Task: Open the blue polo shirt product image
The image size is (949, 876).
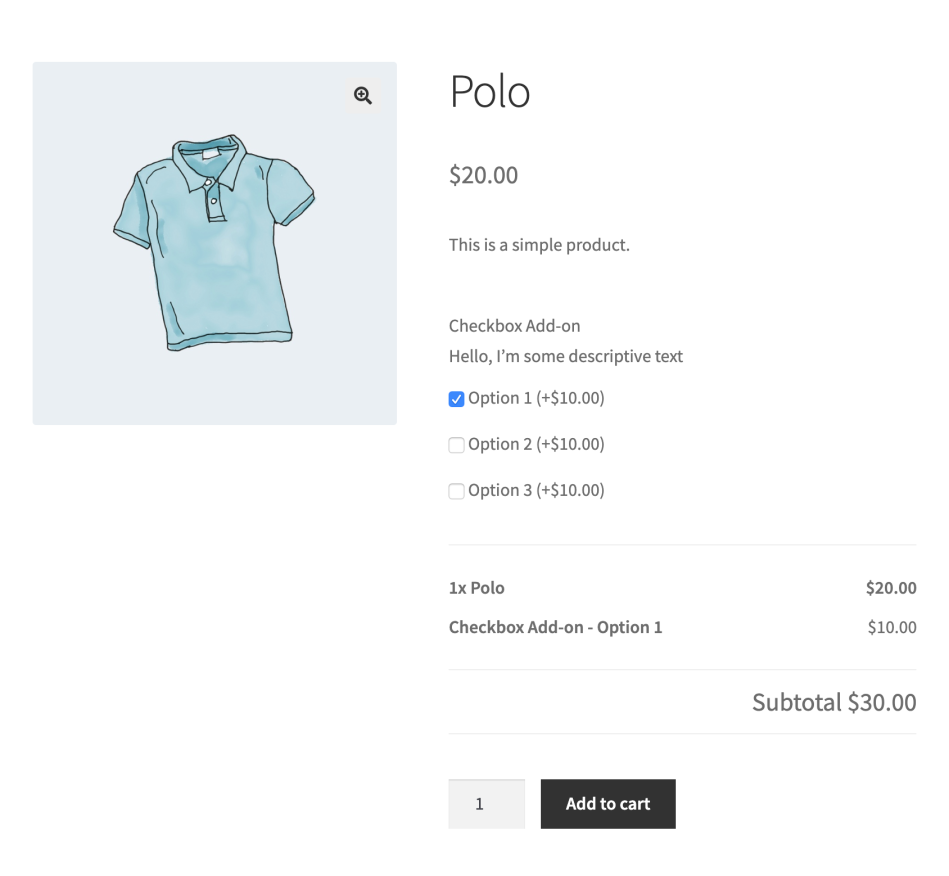Action: [214, 243]
